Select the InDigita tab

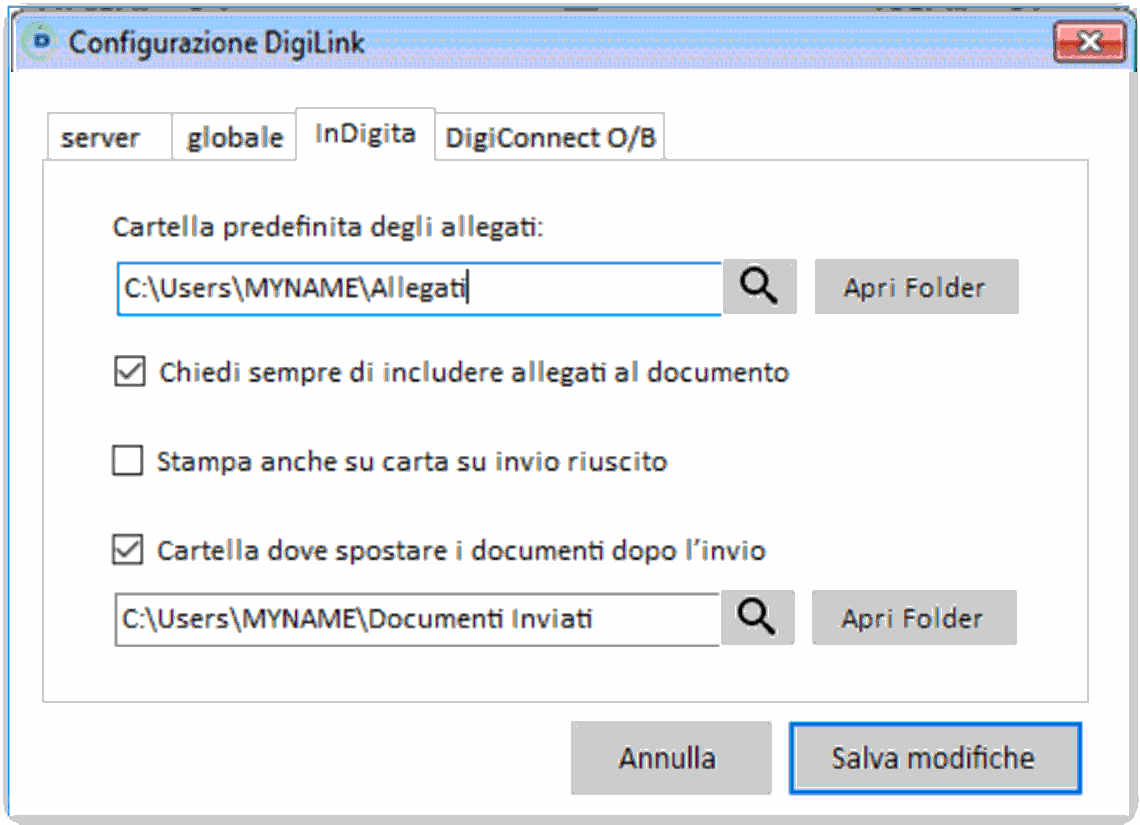pyautogui.click(x=365, y=134)
